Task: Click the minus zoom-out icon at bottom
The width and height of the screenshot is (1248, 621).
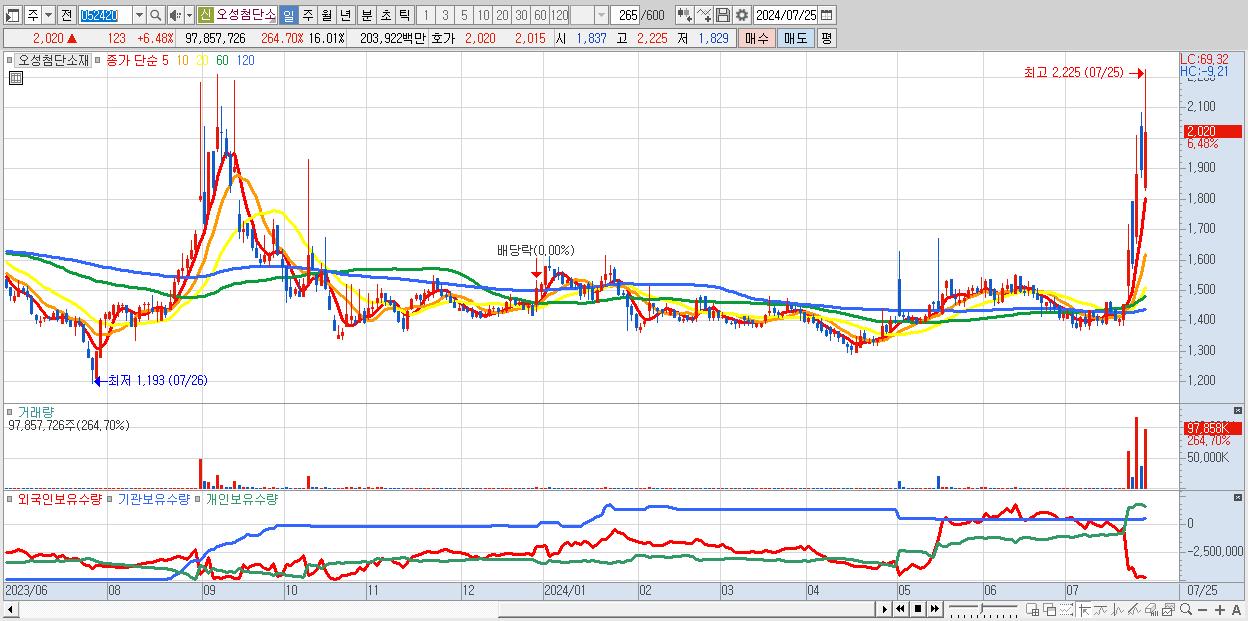Action: 1202,609
